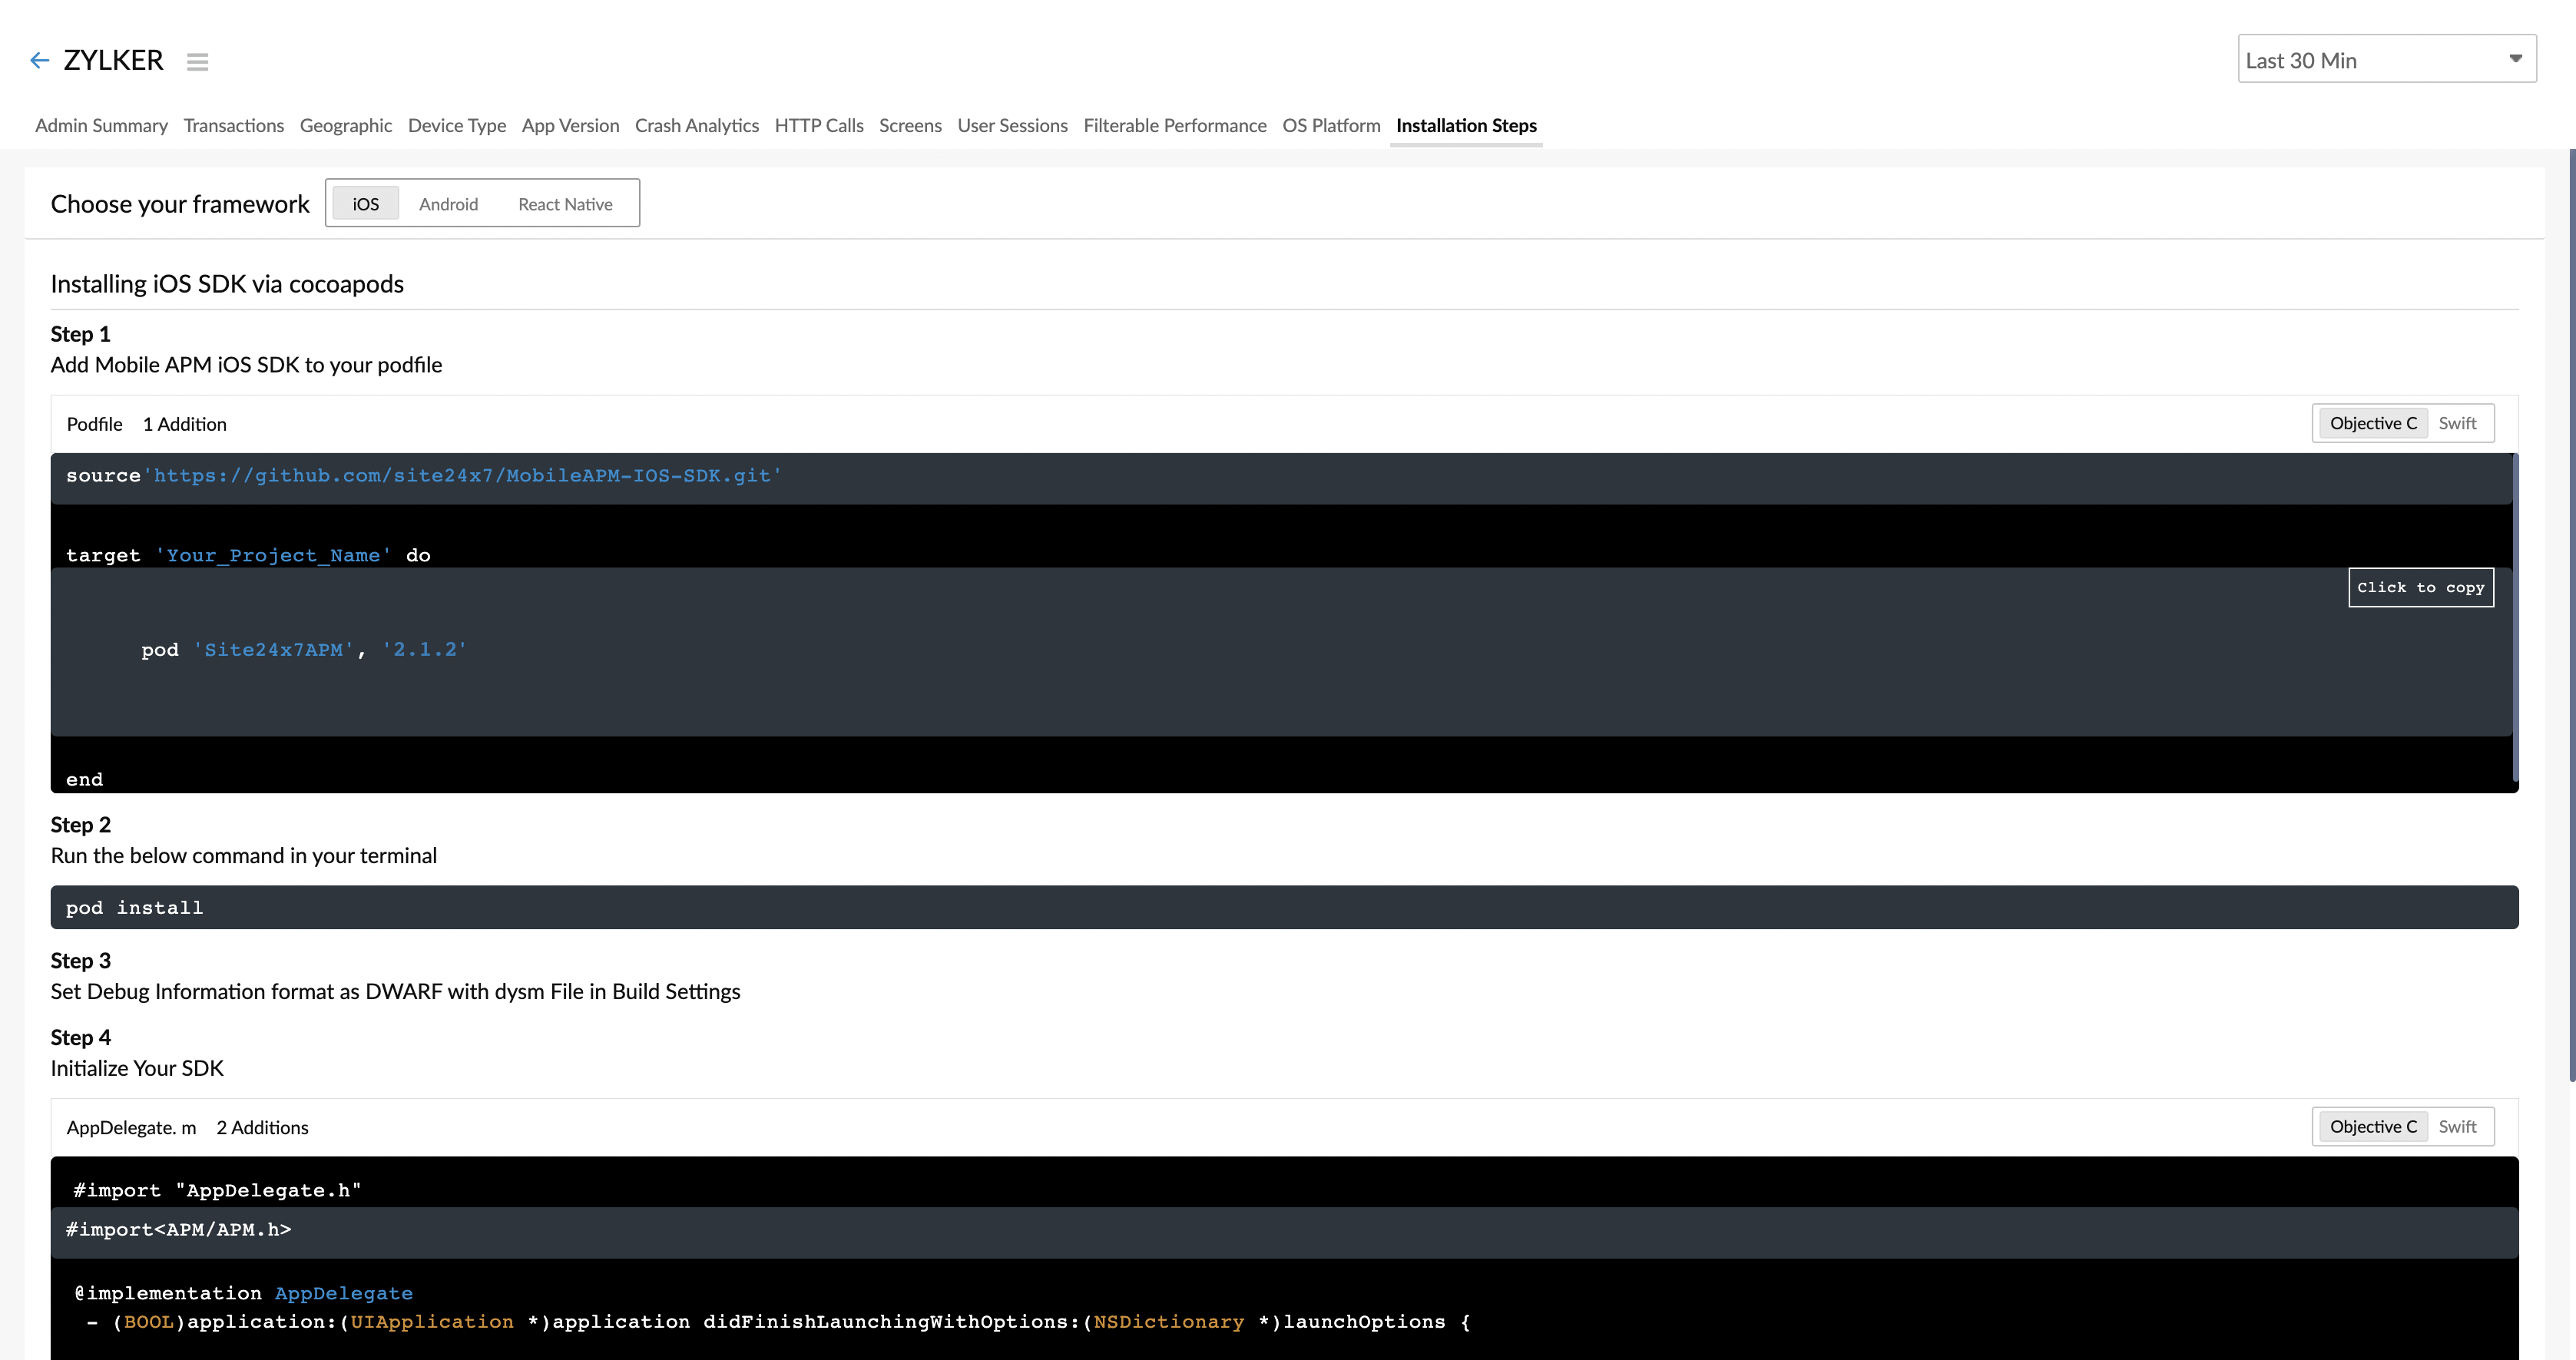The height and width of the screenshot is (1360, 2576).
Task: Go to the OS Platform tab
Action: 1330,125
